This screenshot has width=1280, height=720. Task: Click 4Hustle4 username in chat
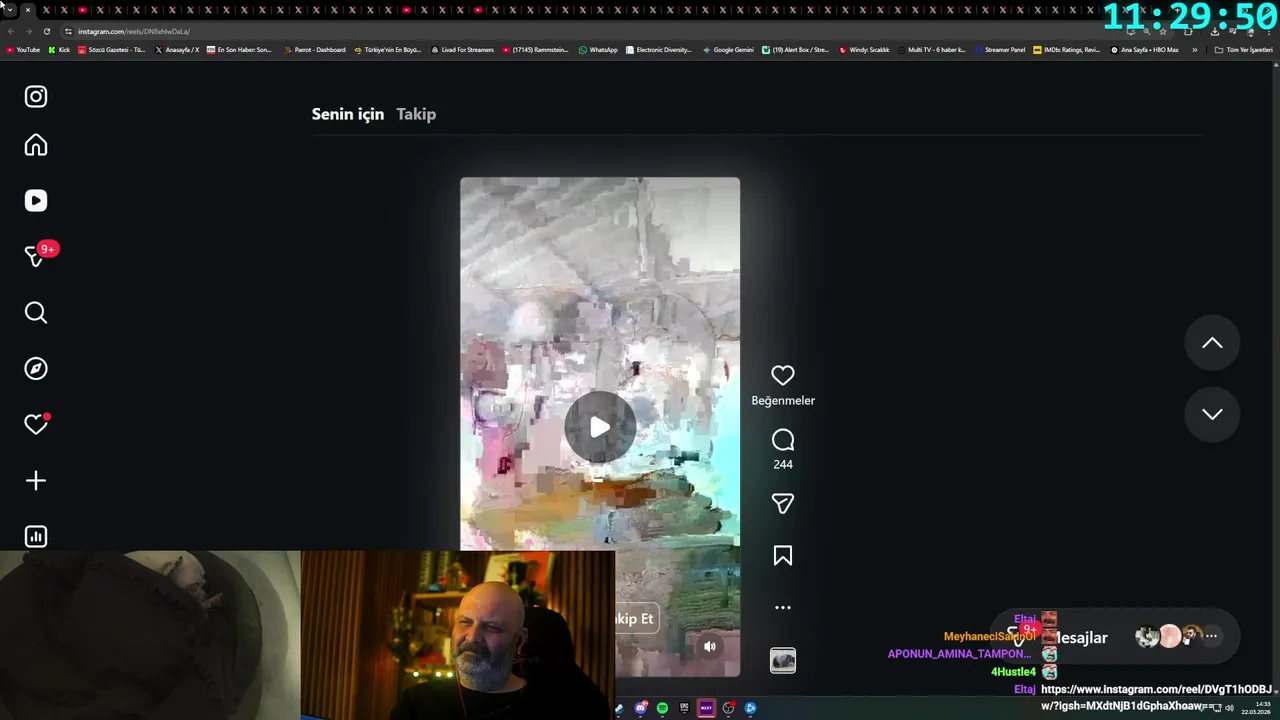tap(1013, 672)
